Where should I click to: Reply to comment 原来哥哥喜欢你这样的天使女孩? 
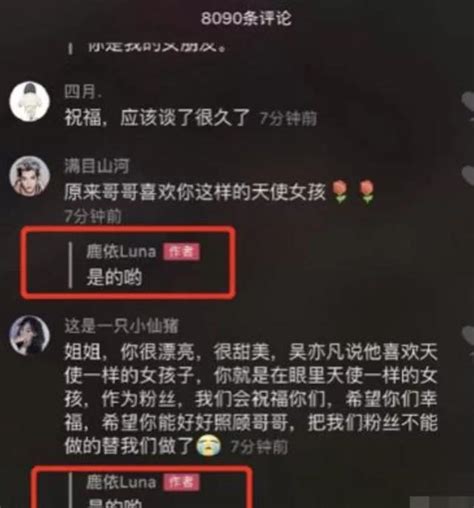click(195, 192)
